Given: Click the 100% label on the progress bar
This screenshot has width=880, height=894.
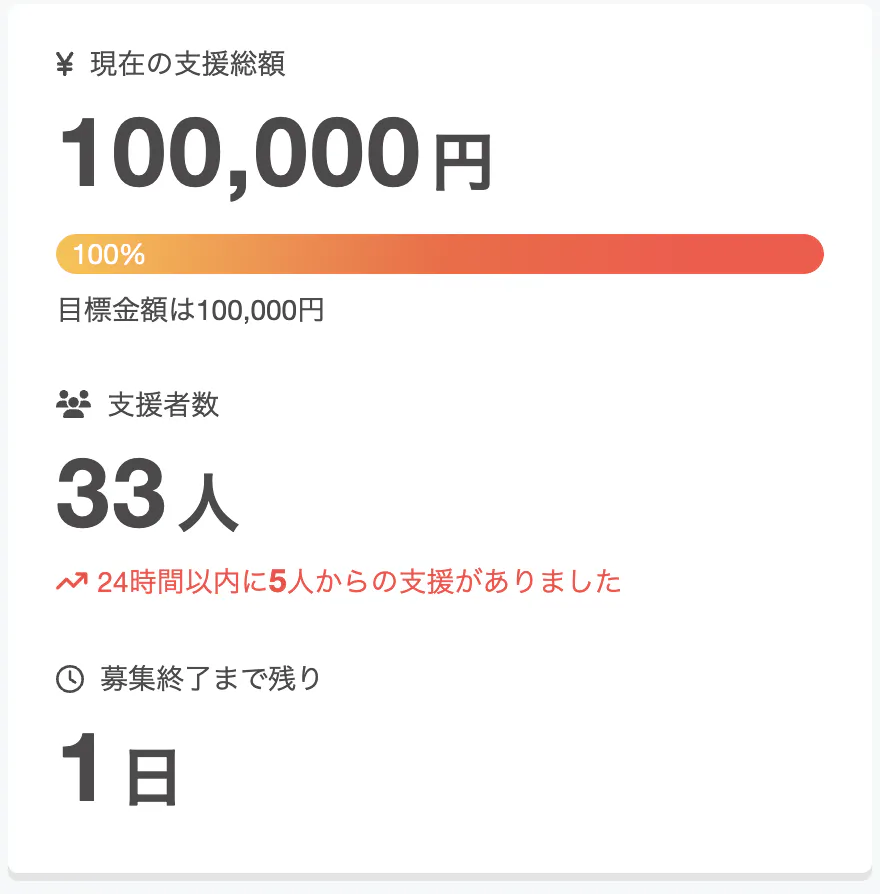Looking at the screenshot, I should (110, 255).
